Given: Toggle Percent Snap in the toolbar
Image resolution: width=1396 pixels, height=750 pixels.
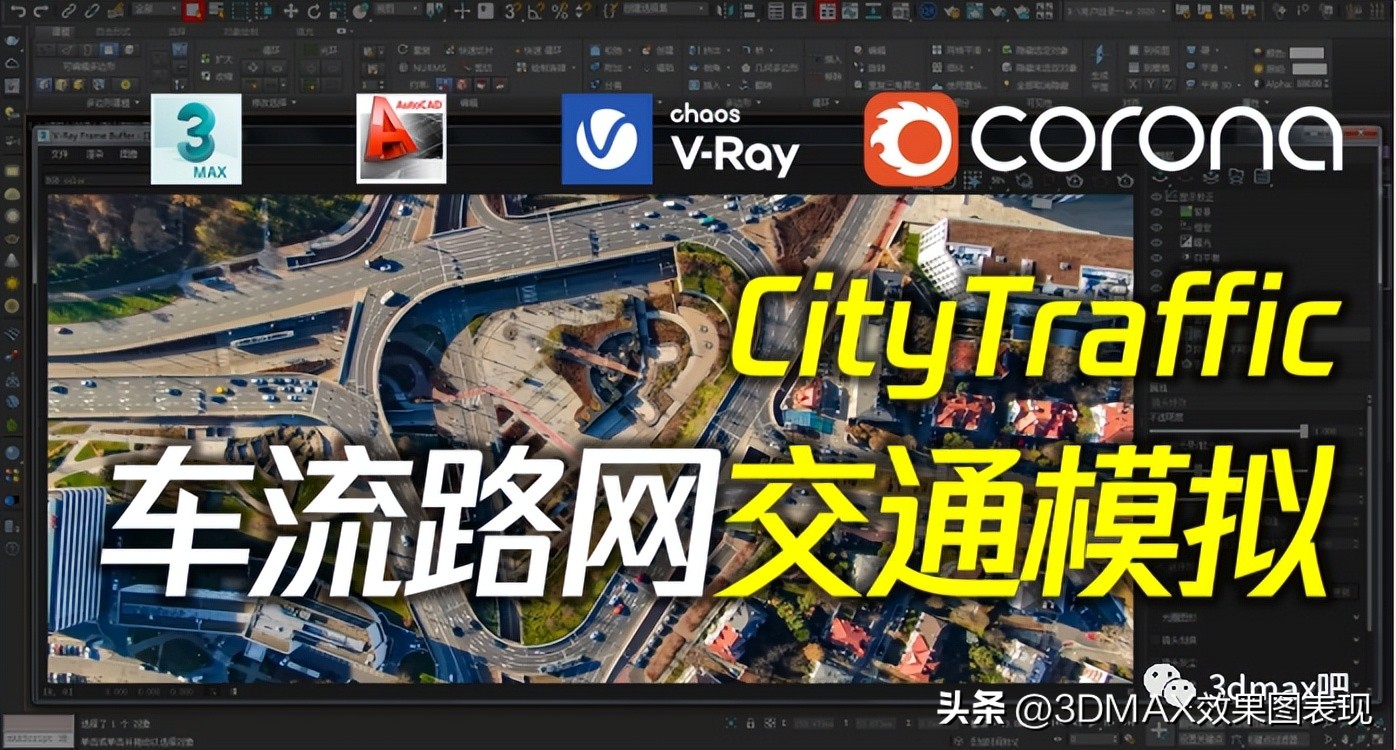Looking at the screenshot, I should pos(560,10).
